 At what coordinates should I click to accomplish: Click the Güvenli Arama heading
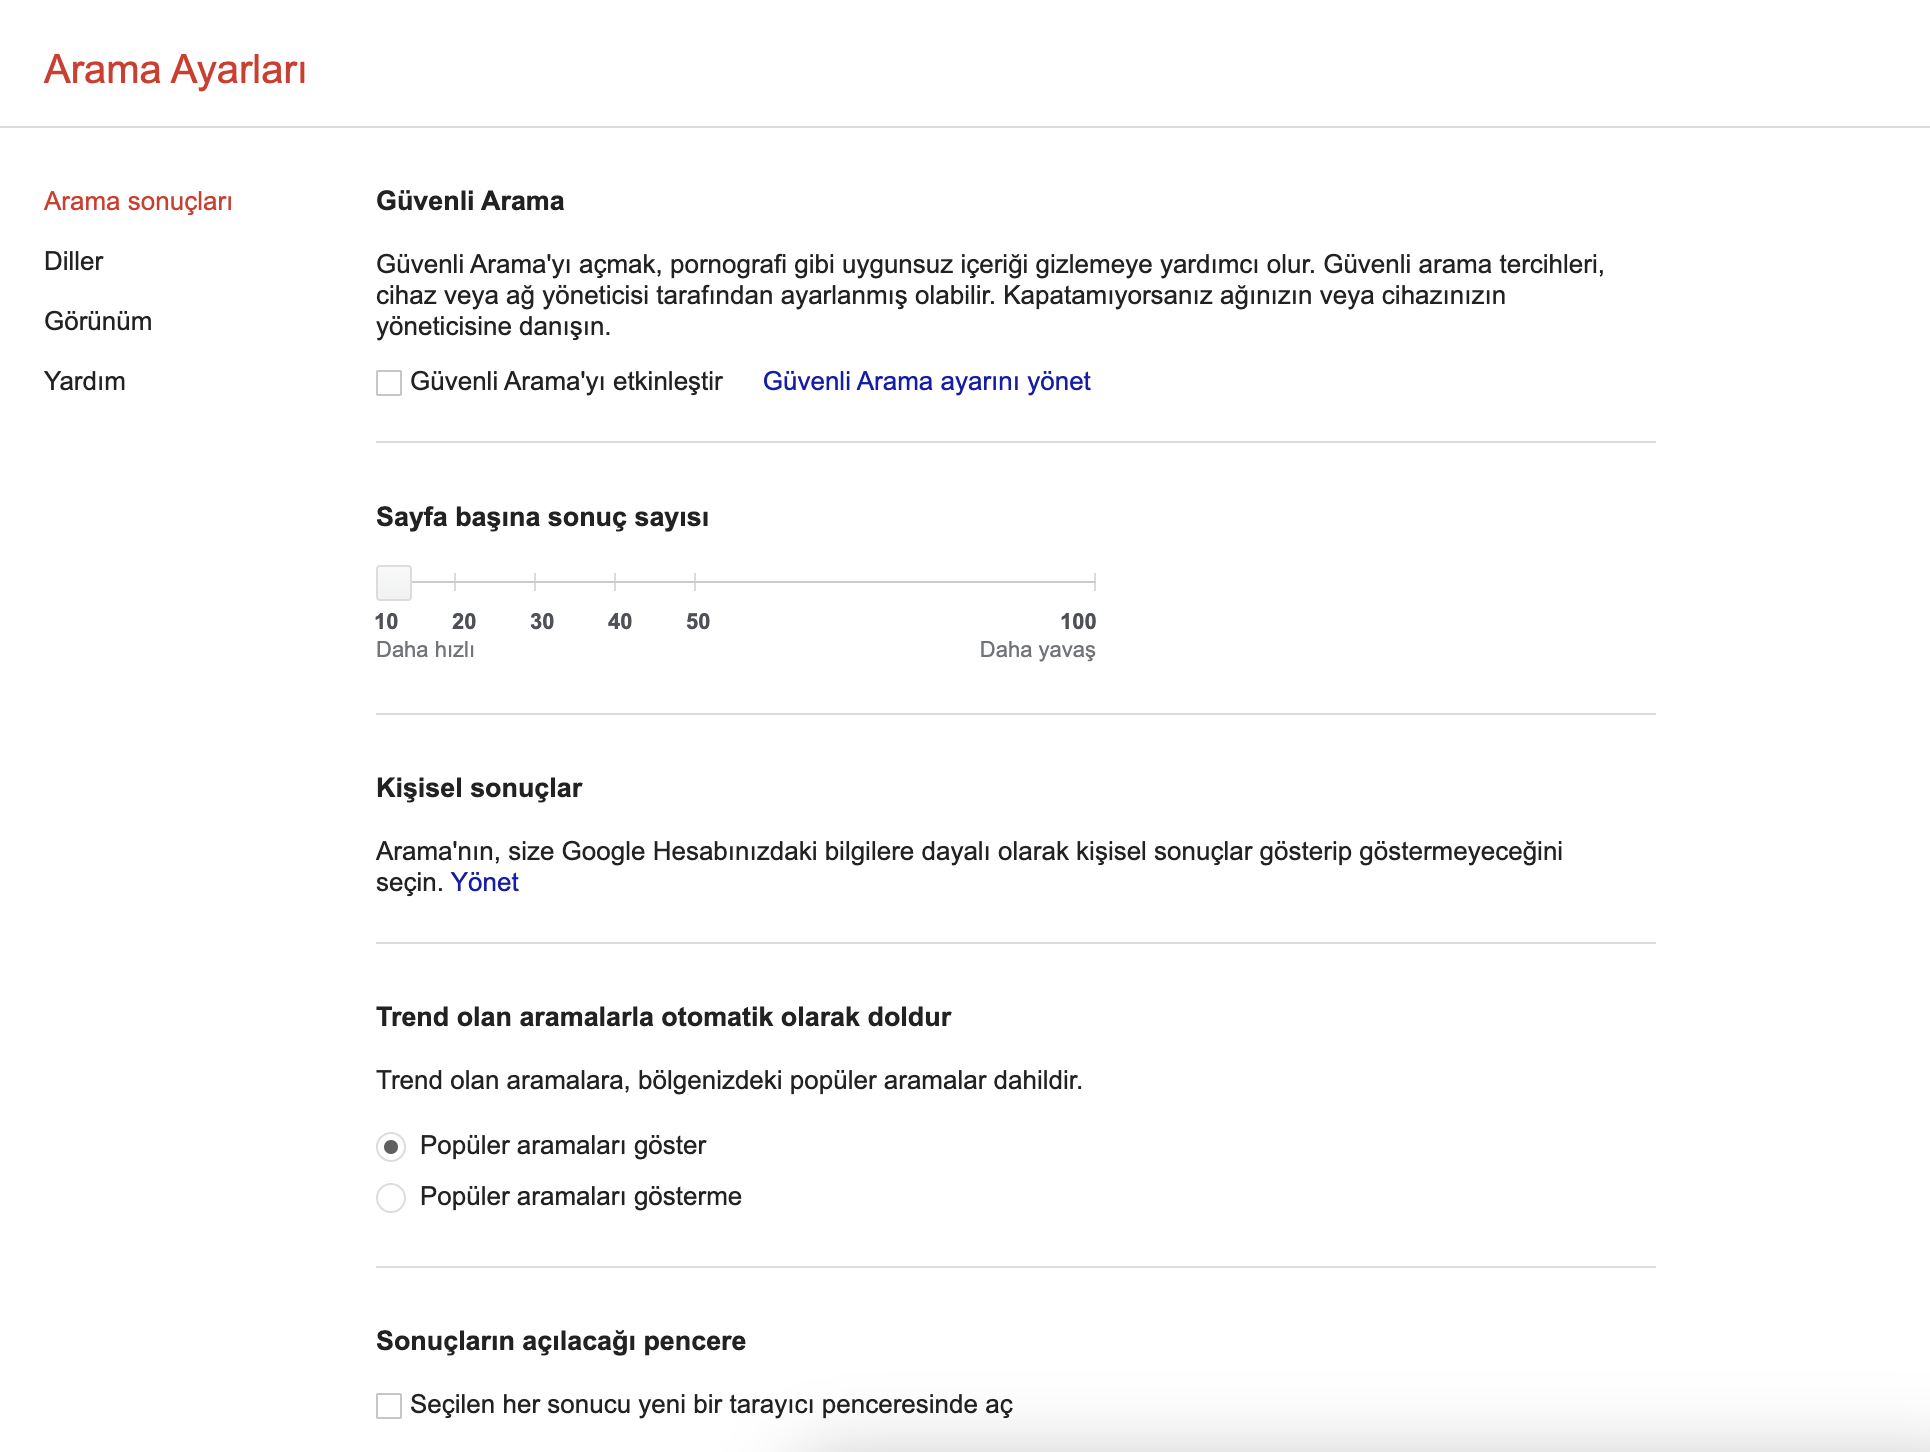(470, 201)
